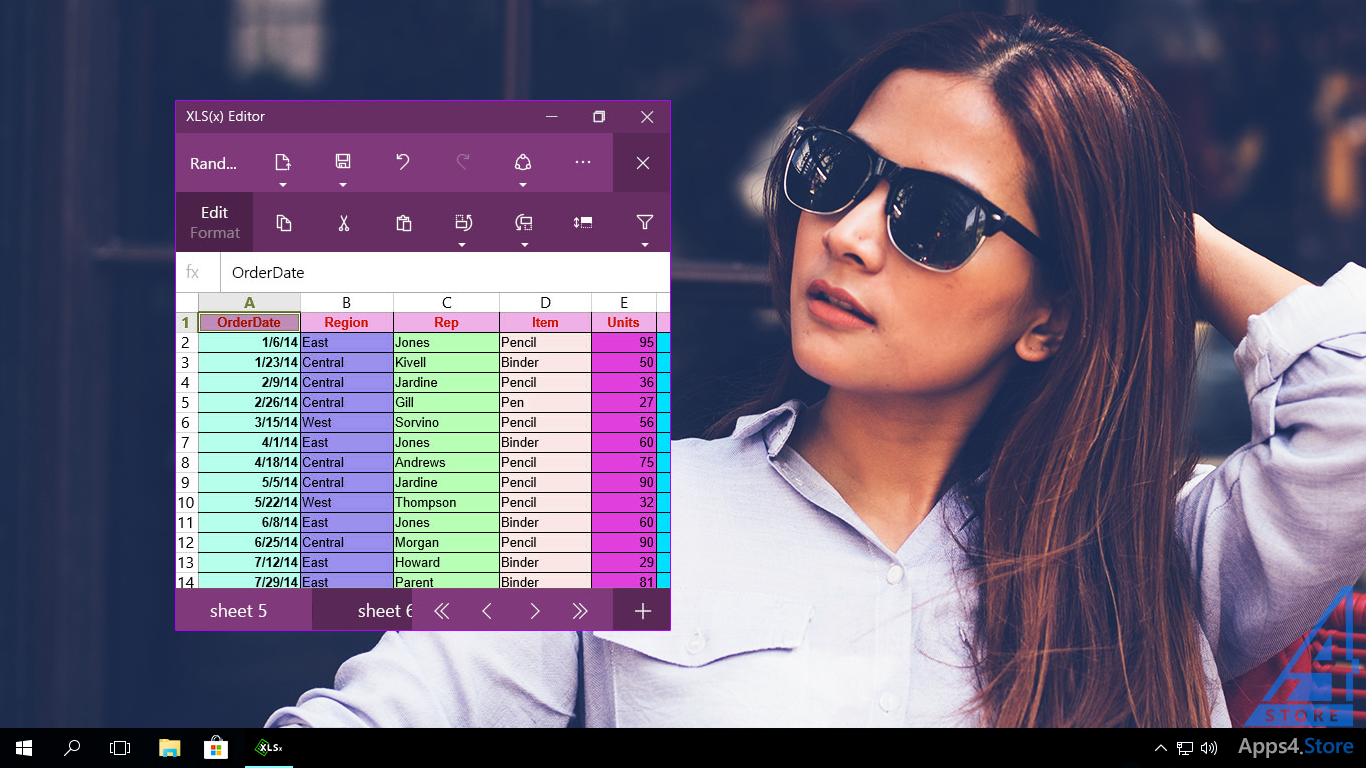
Task: Select the cell containing Sorvino
Action: point(446,422)
